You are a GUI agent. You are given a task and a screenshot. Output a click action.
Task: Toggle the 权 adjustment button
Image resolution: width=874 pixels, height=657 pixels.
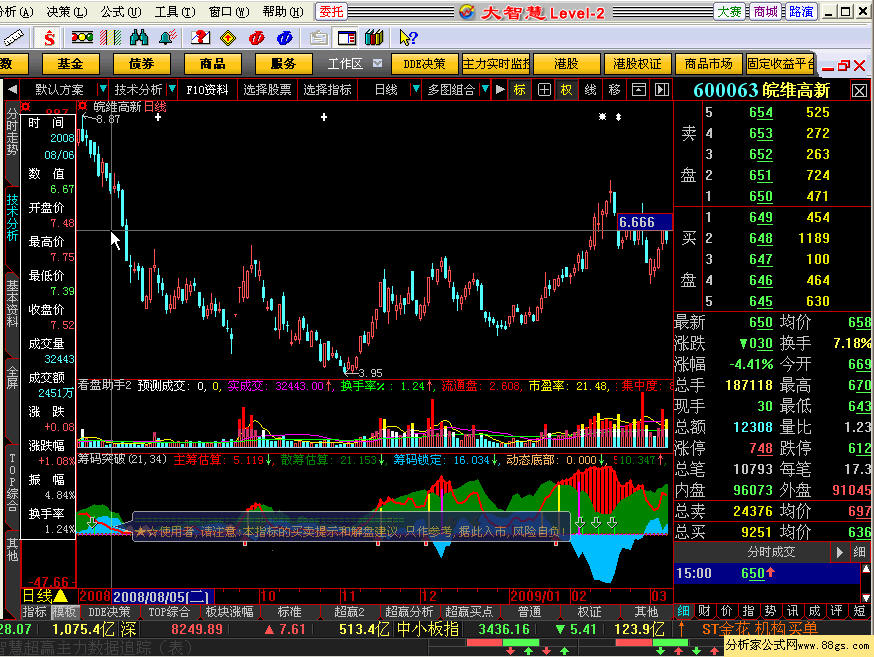point(567,90)
